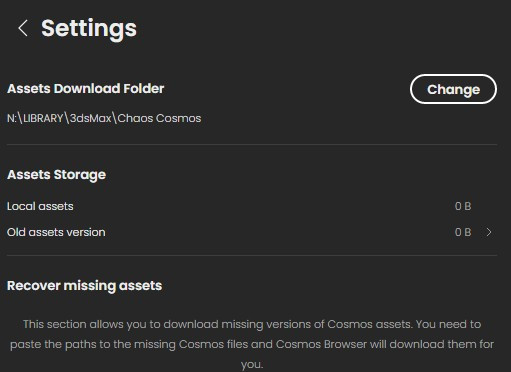Click the Recover missing assets description paragraph
511x372 pixels.
point(252,344)
